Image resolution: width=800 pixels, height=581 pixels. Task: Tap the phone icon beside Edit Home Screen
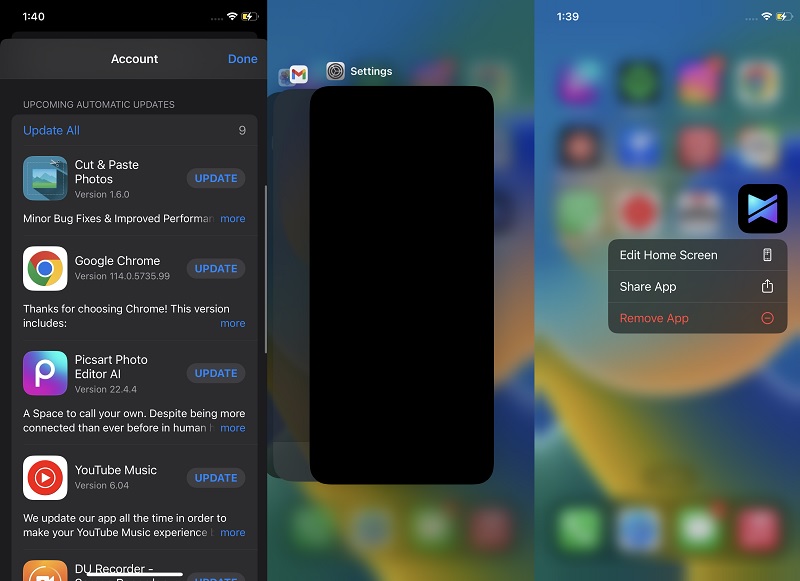click(767, 255)
